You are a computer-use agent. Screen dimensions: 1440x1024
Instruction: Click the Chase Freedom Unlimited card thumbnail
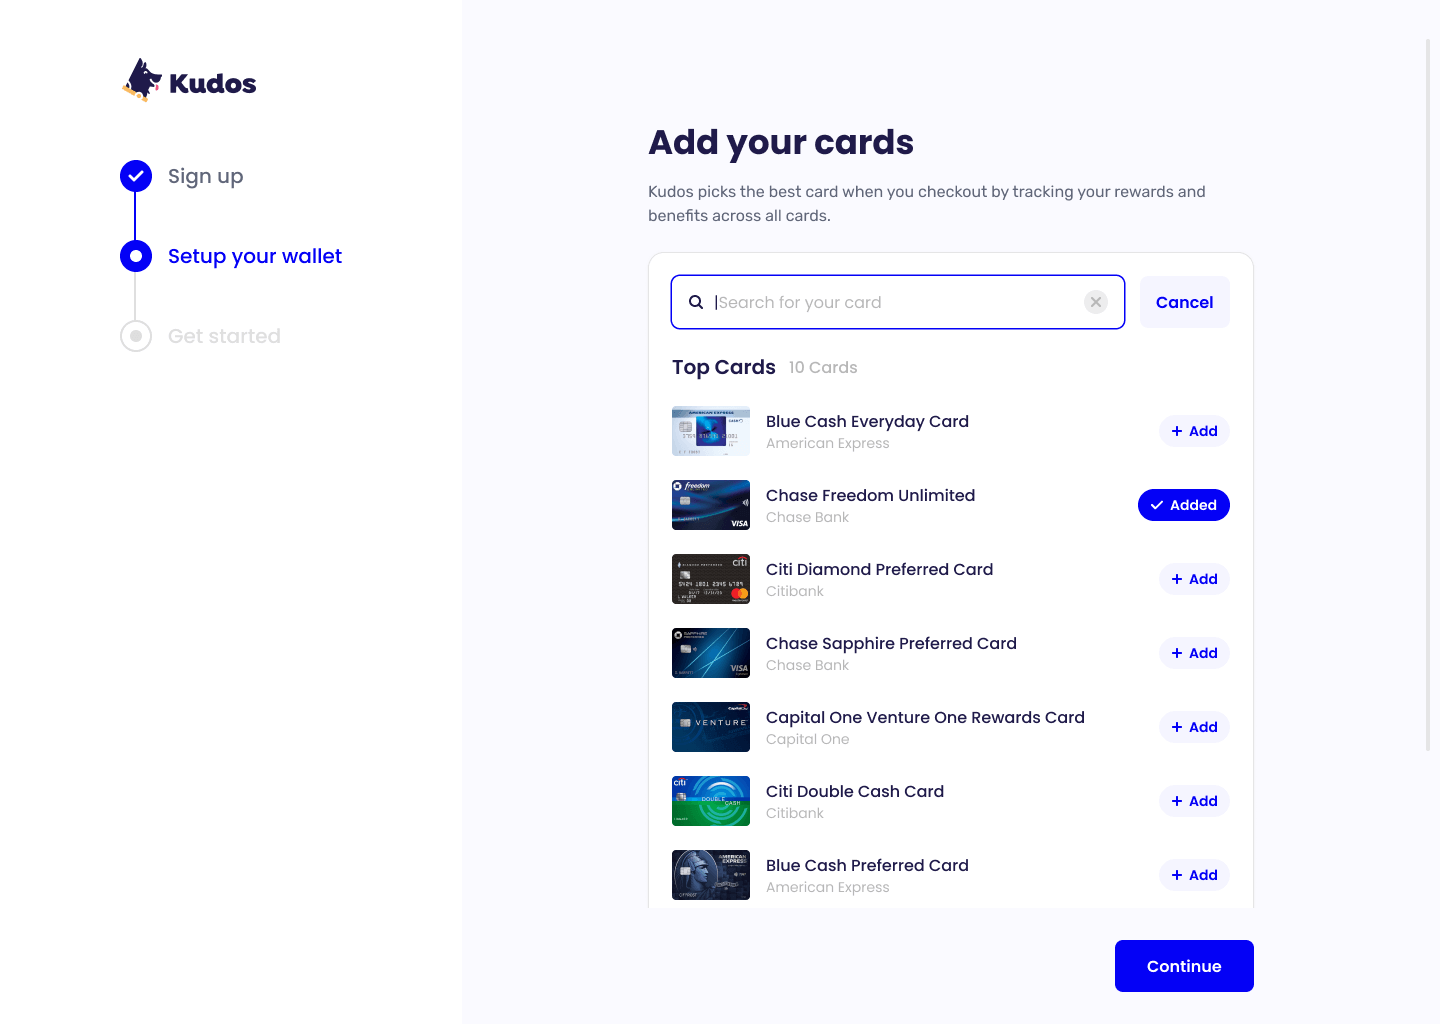point(710,505)
